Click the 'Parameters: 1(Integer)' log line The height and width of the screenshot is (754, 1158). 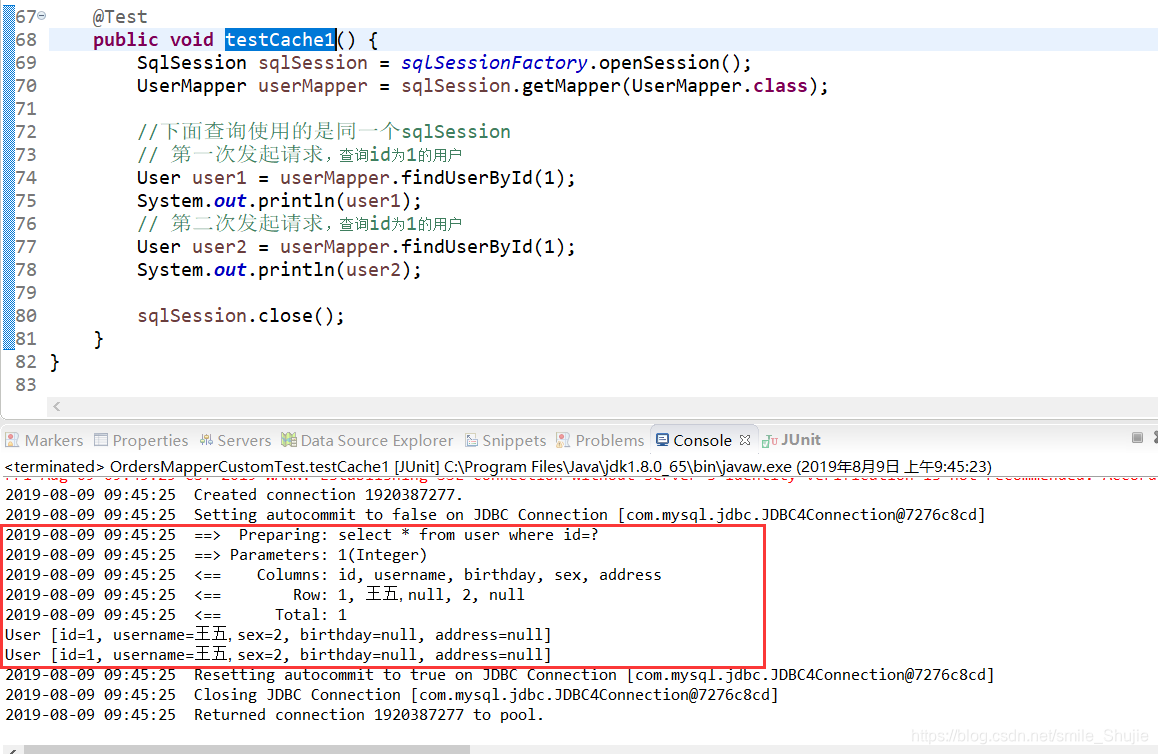pyautogui.click(x=216, y=555)
